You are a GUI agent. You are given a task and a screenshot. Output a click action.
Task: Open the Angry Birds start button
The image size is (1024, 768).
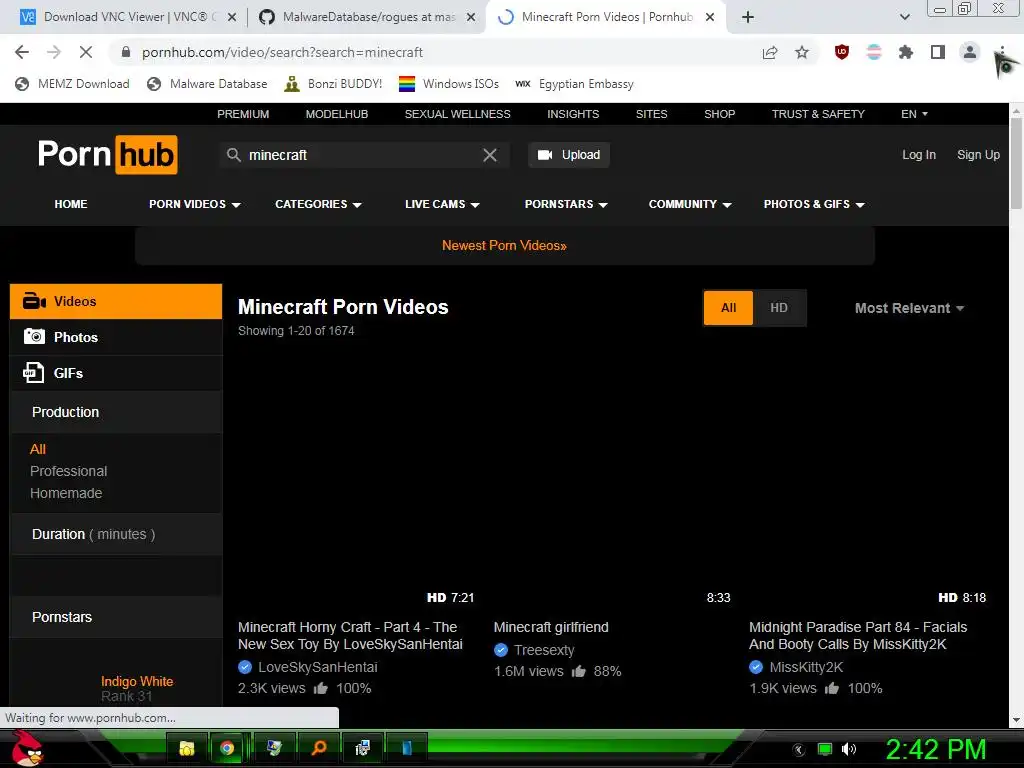click(x=27, y=748)
